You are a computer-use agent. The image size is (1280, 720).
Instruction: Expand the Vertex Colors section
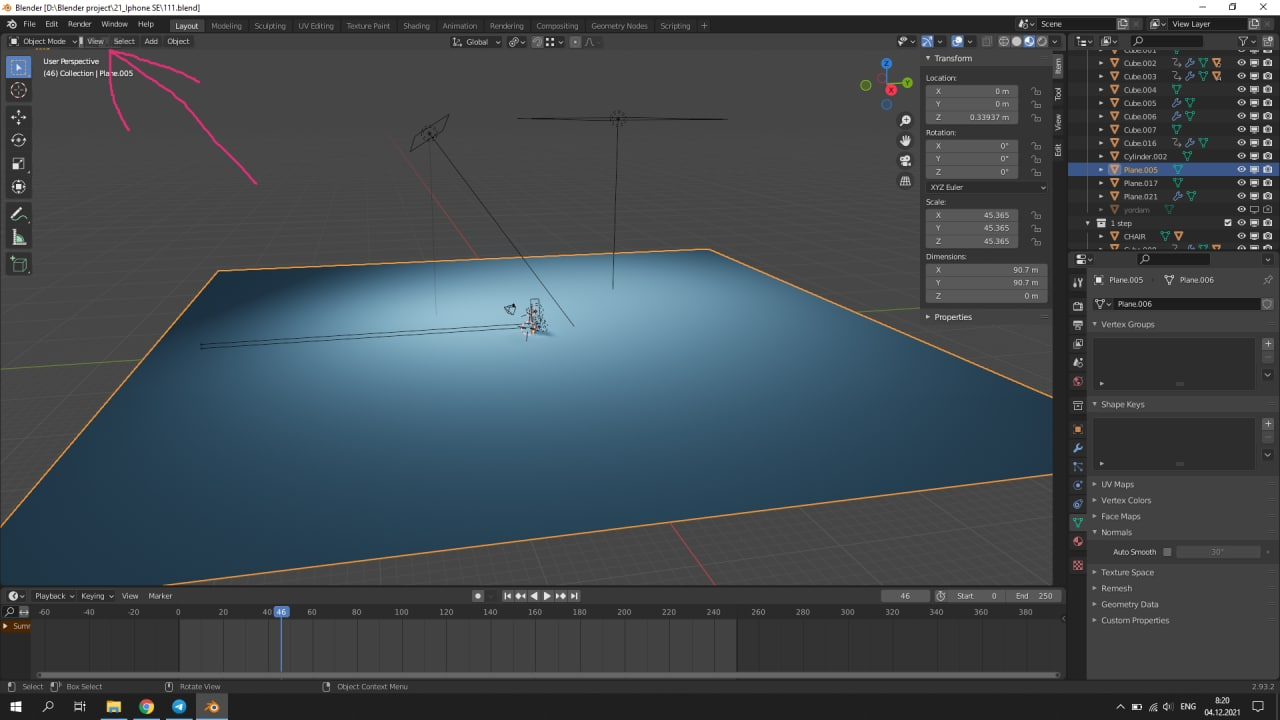click(1126, 500)
